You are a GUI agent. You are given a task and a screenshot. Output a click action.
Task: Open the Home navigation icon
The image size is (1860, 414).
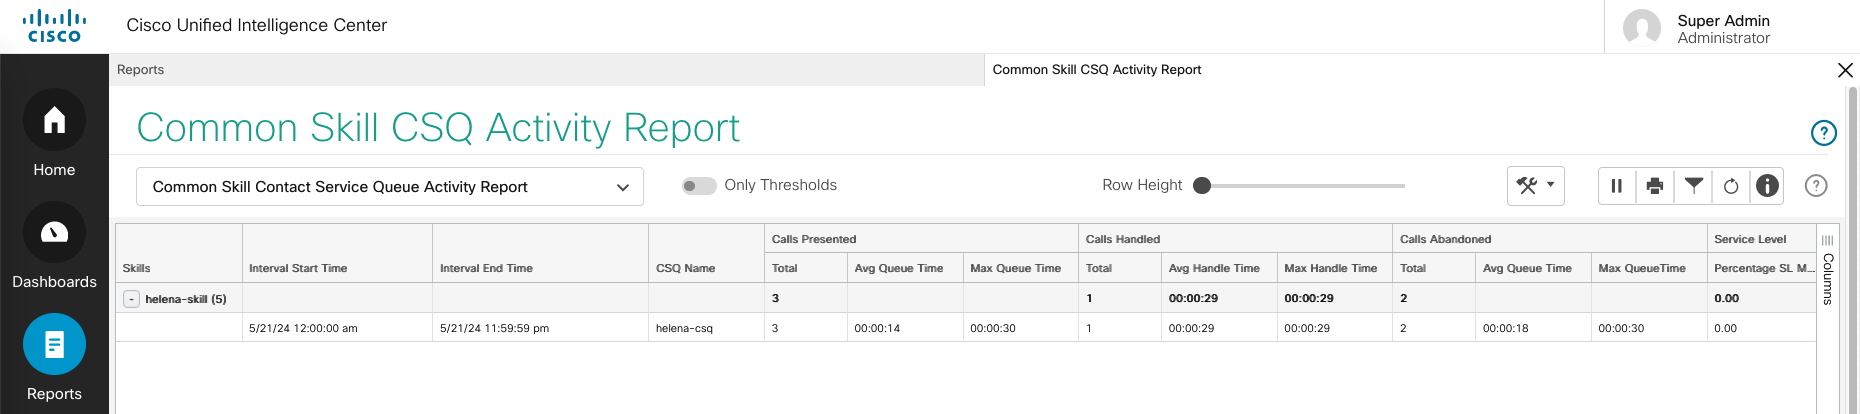click(x=54, y=121)
